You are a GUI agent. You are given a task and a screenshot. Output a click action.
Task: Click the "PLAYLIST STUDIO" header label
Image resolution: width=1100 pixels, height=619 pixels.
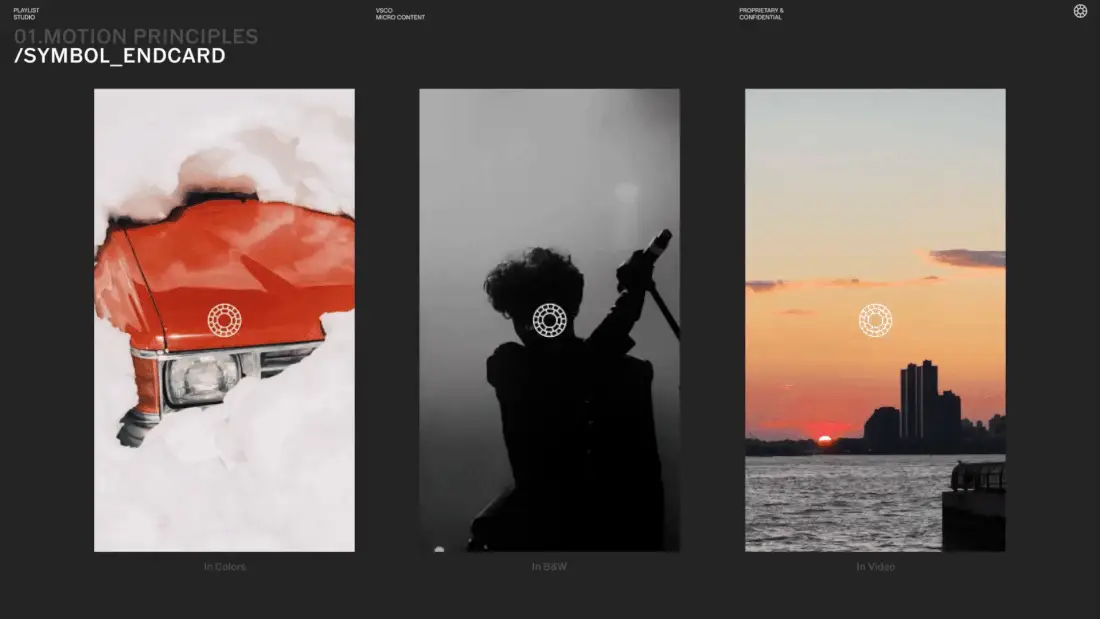pos(27,14)
